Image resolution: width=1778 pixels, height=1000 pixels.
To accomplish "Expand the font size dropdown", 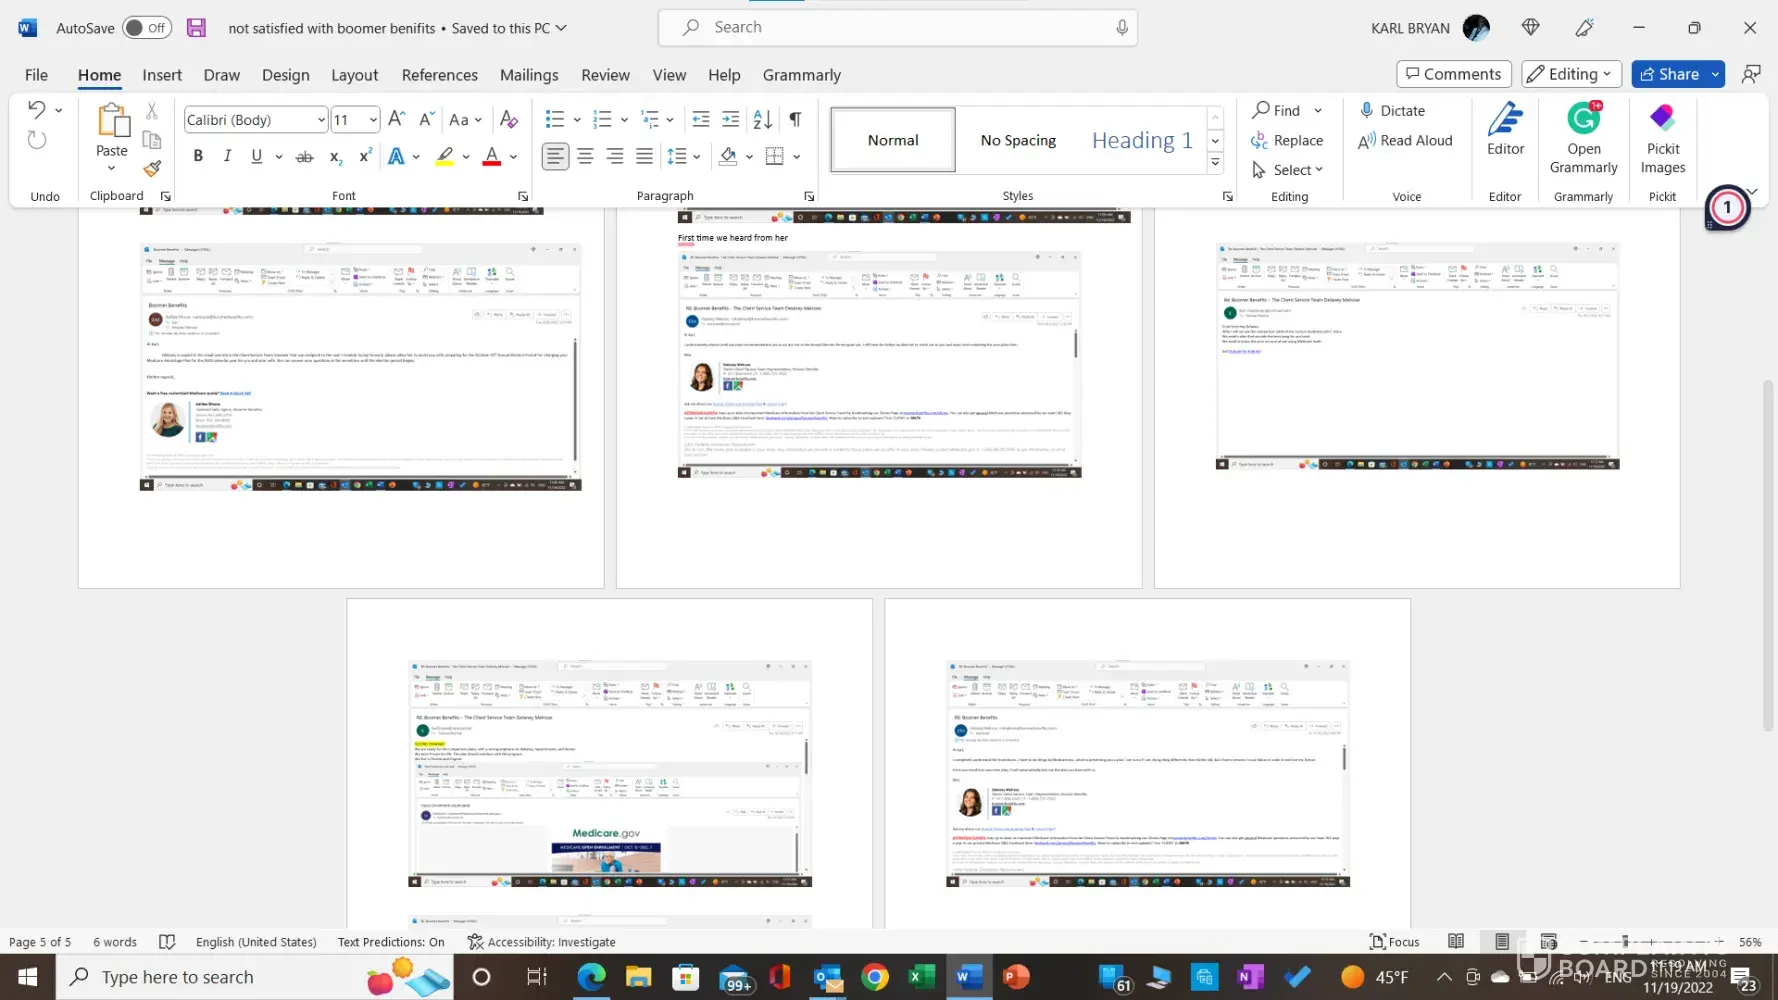I will click(373, 120).
